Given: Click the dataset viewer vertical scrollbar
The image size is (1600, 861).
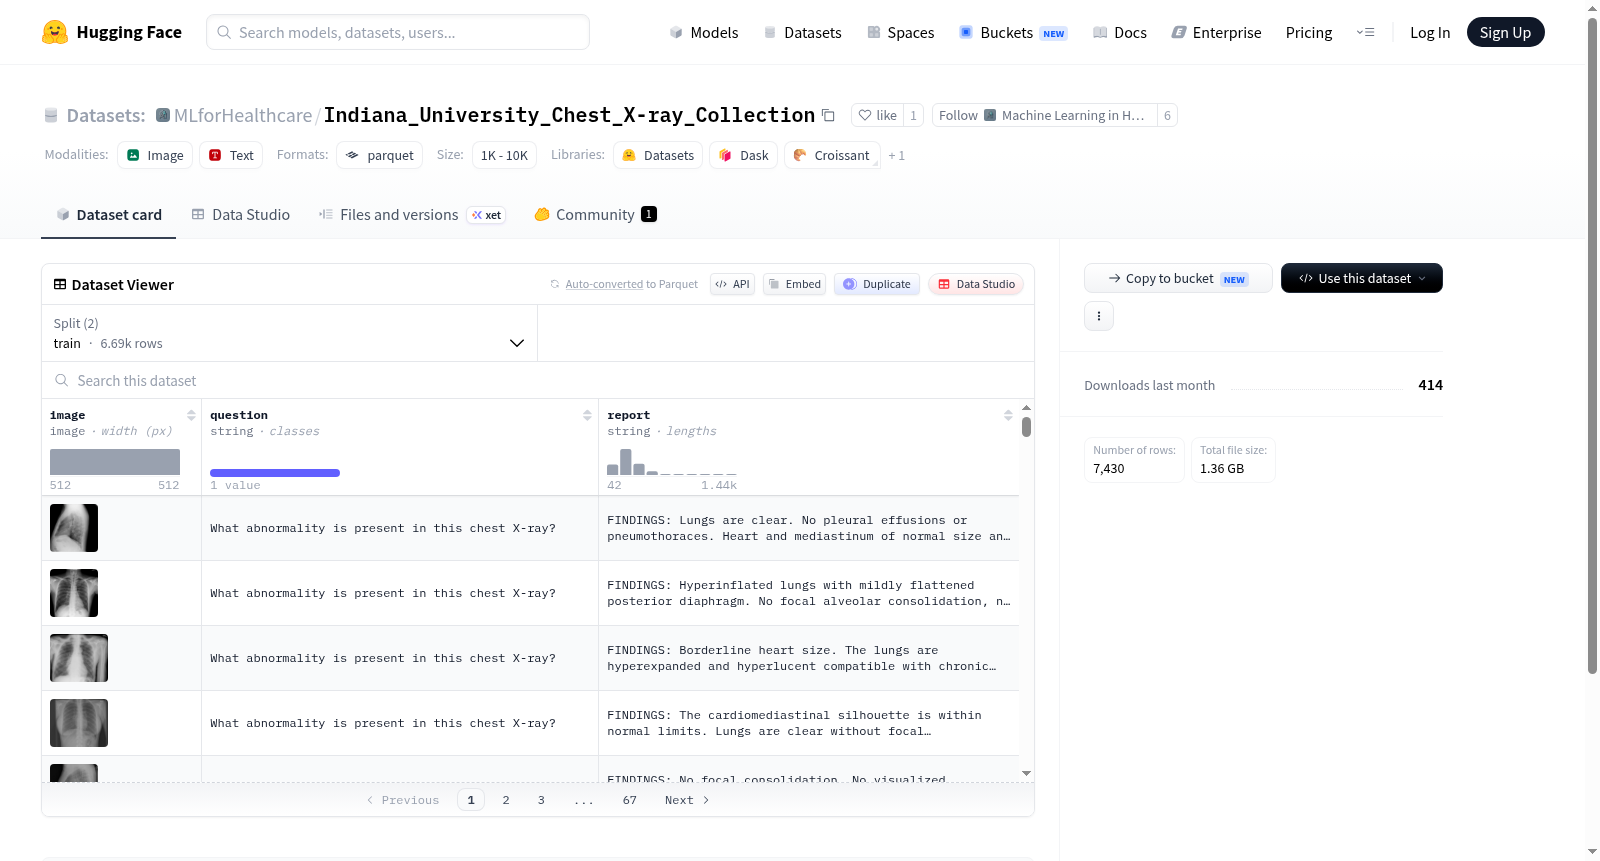Looking at the screenshot, I should pyautogui.click(x=1026, y=427).
